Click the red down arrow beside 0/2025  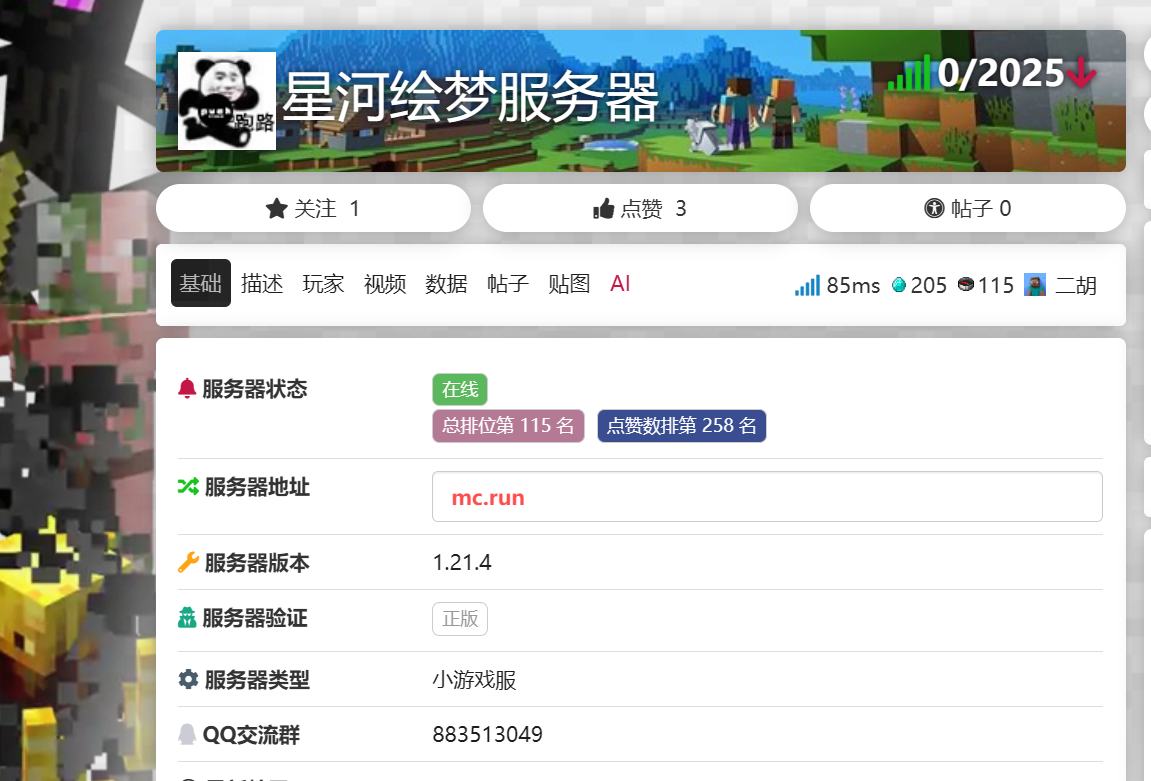coord(1081,73)
